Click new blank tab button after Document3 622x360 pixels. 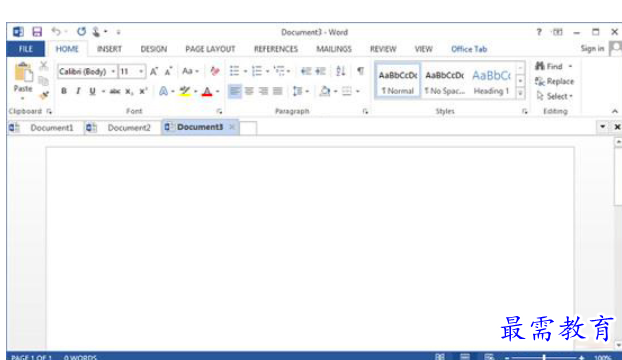coord(248,128)
